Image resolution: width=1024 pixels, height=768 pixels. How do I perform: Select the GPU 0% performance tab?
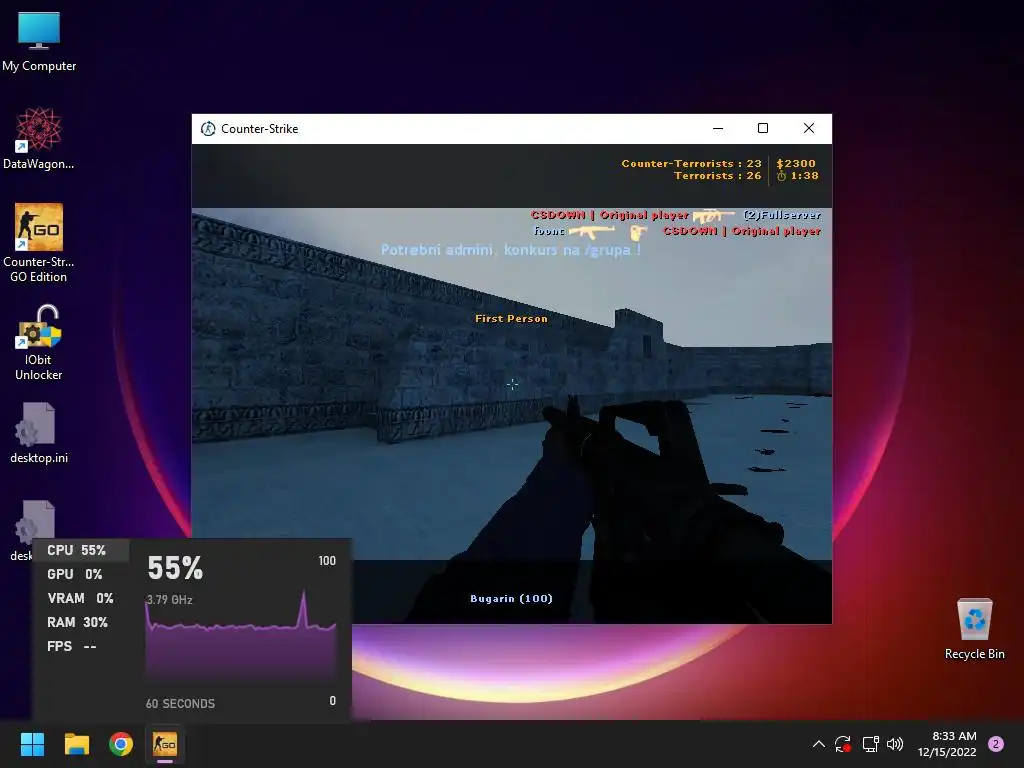pos(80,574)
